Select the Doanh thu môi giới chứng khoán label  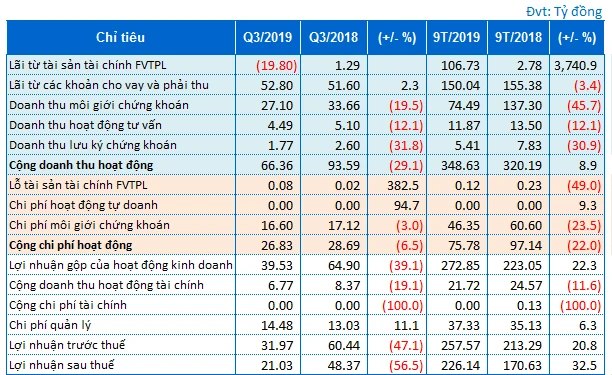pos(99,105)
